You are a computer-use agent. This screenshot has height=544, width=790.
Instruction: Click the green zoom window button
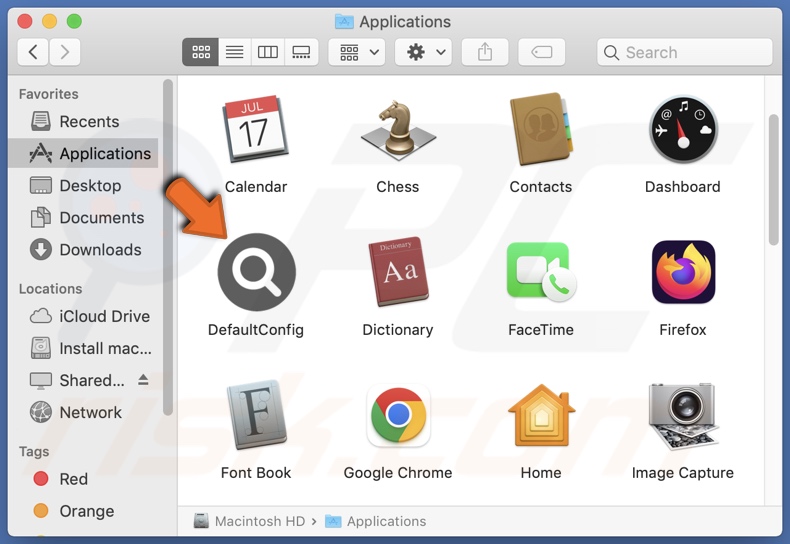74,21
